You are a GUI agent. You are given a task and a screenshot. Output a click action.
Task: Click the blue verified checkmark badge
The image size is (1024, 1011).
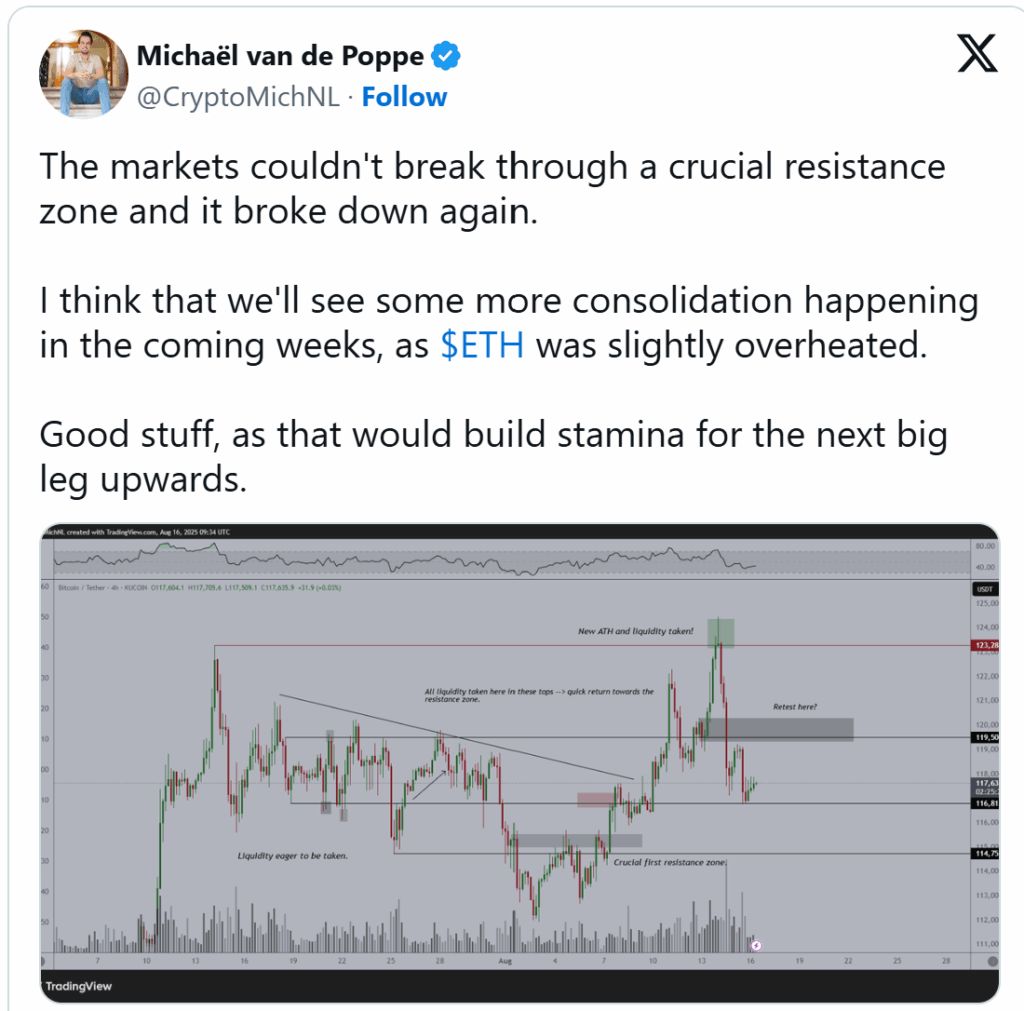[447, 56]
